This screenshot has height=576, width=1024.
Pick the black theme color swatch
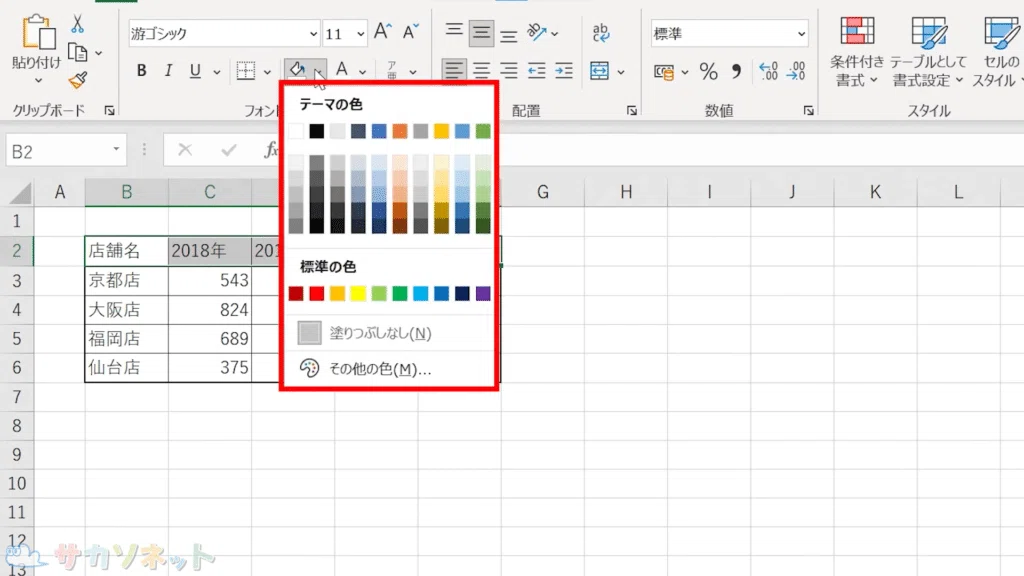[x=317, y=131]
